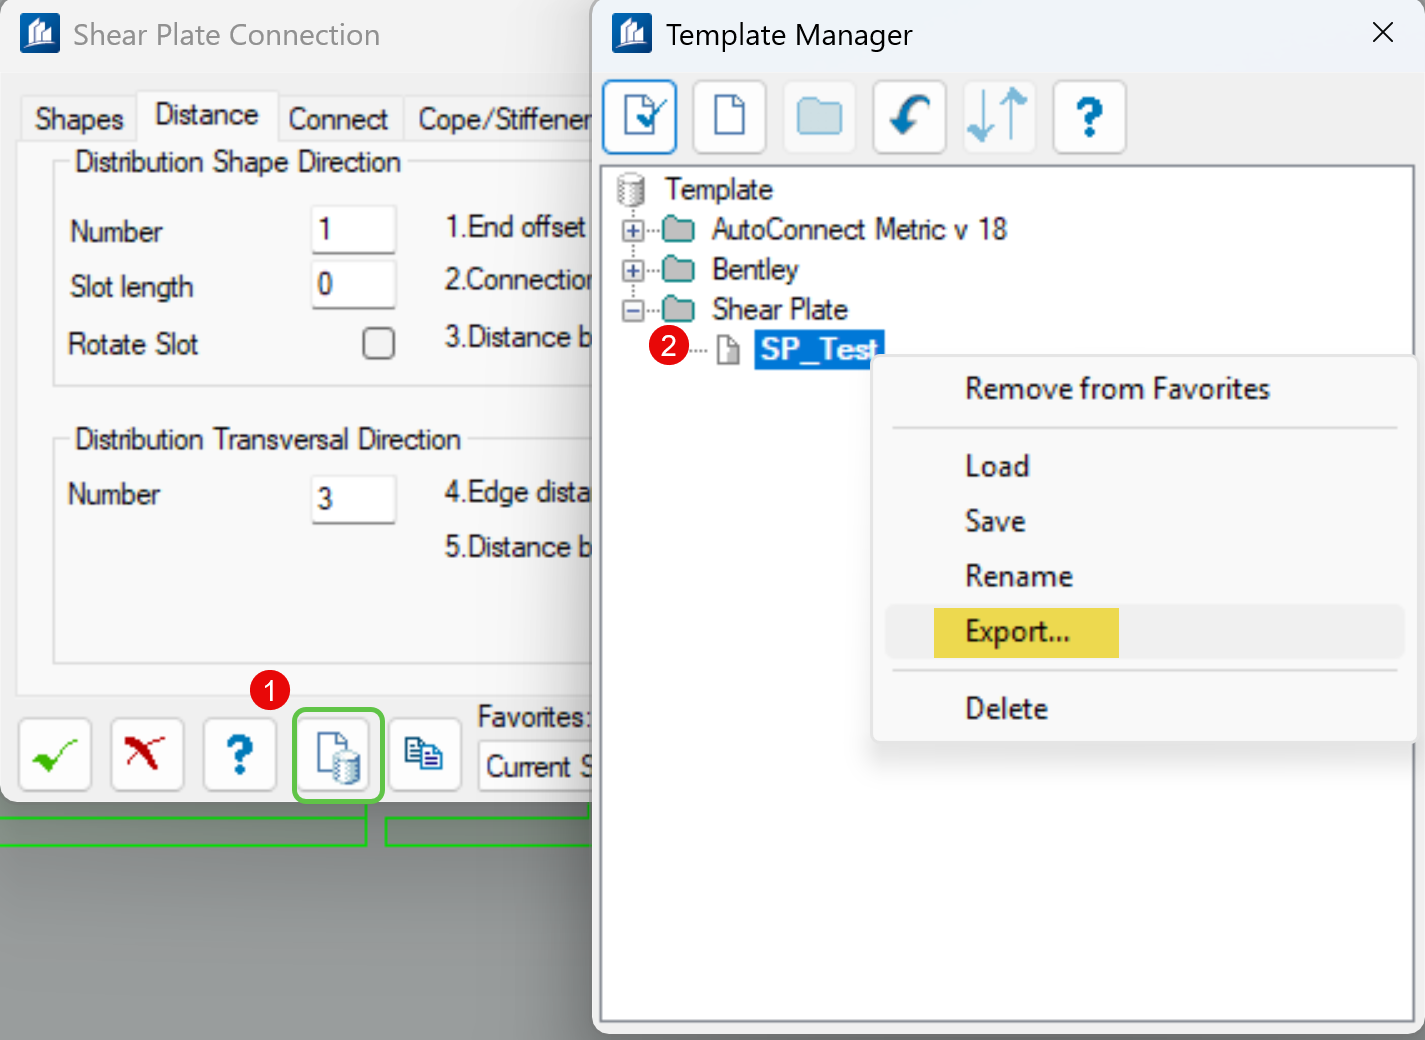Click the new template page icon

click(x=729, y=117)
